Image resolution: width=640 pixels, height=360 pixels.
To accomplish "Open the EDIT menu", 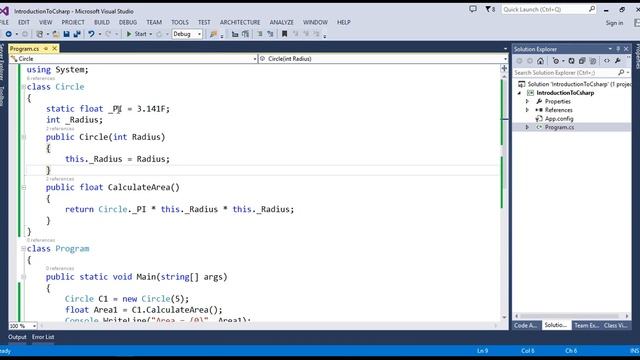I will click(24, 22).
